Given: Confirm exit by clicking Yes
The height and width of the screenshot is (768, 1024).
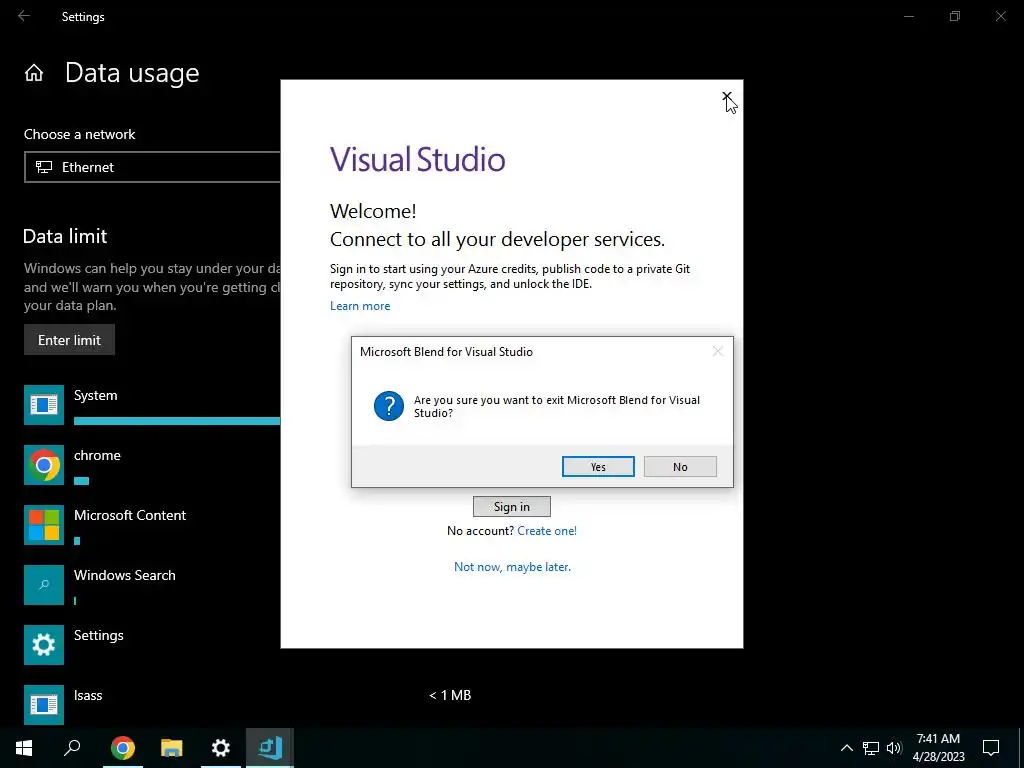Looking at the screenshot, I should [x=598, y=466].
